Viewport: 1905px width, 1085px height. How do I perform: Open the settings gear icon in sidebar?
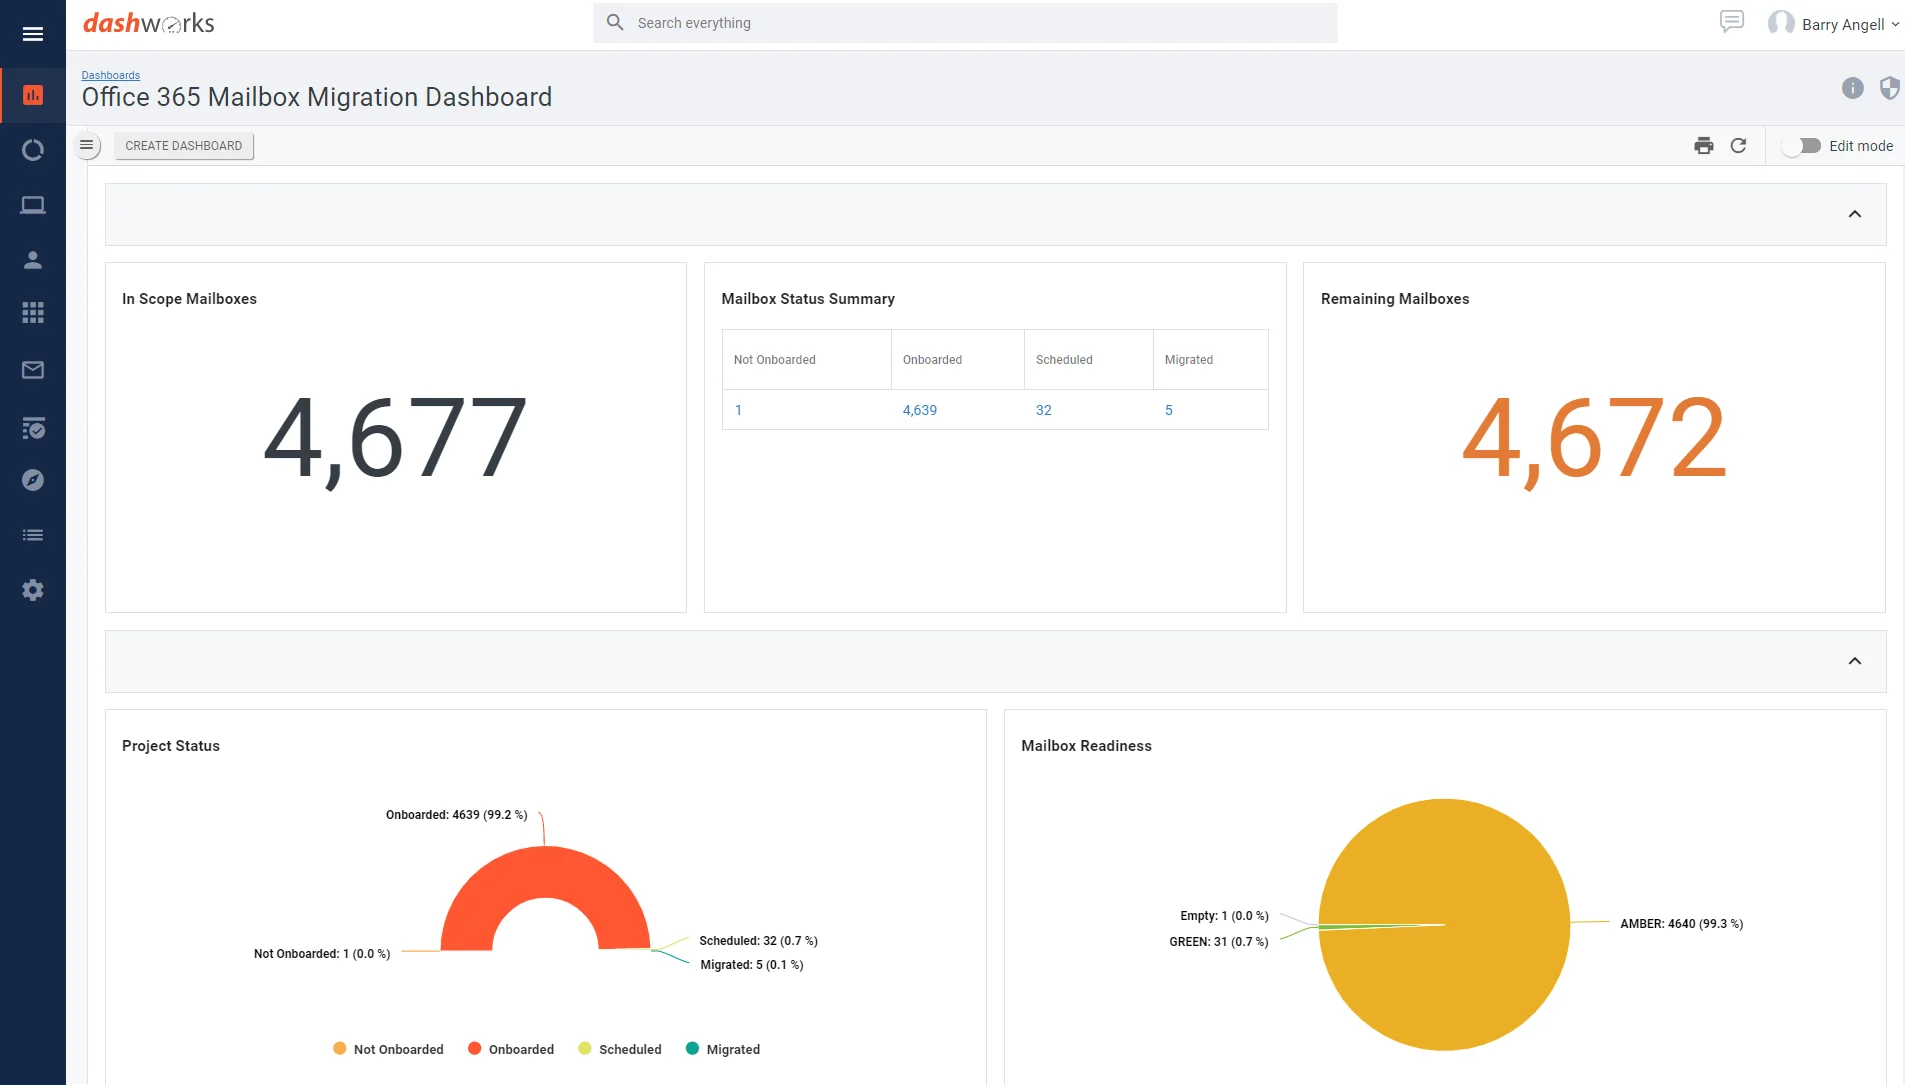pos(33,590)
